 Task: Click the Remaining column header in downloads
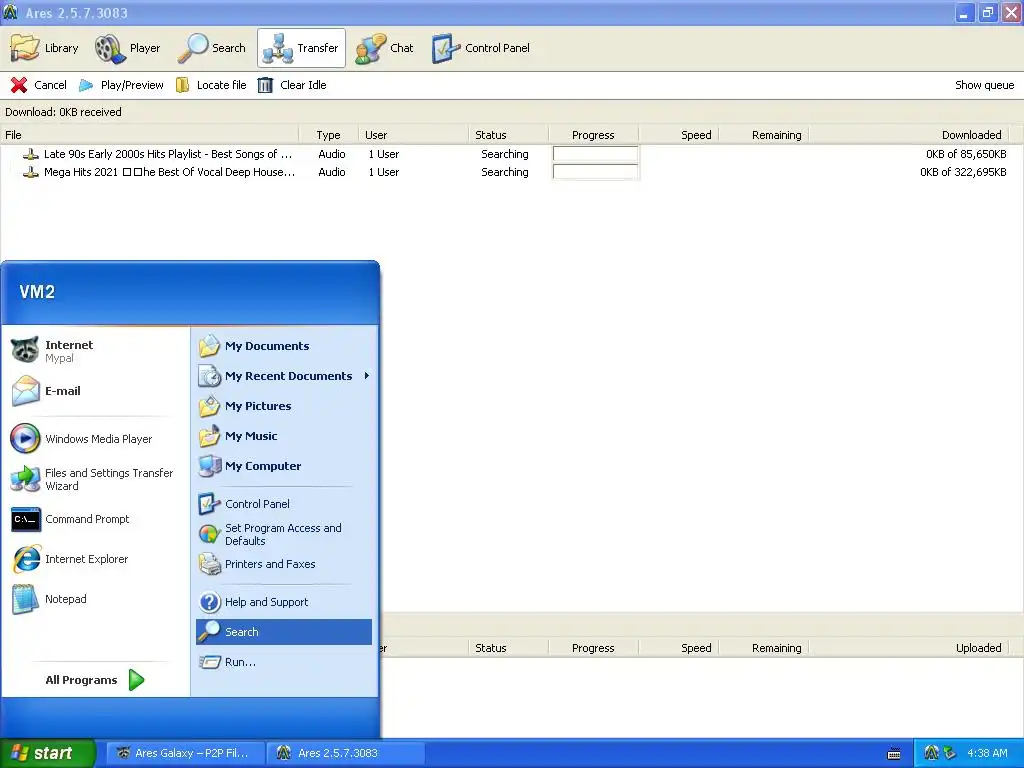(764, 135)
